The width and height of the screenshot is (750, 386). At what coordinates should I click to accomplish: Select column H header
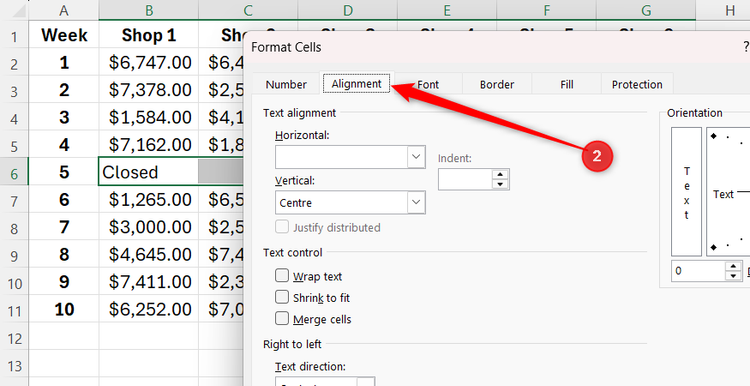click(x=729, y=10)
